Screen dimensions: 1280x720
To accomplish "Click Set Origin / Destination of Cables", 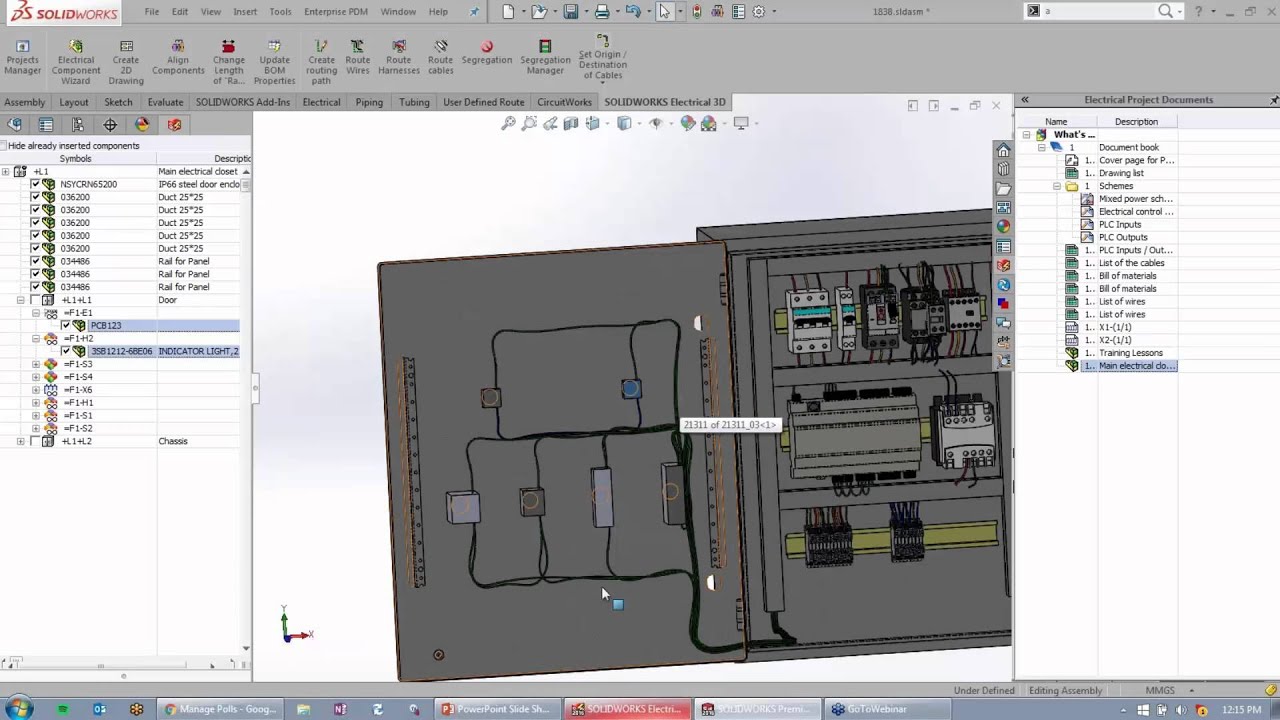I will (602, 58).
